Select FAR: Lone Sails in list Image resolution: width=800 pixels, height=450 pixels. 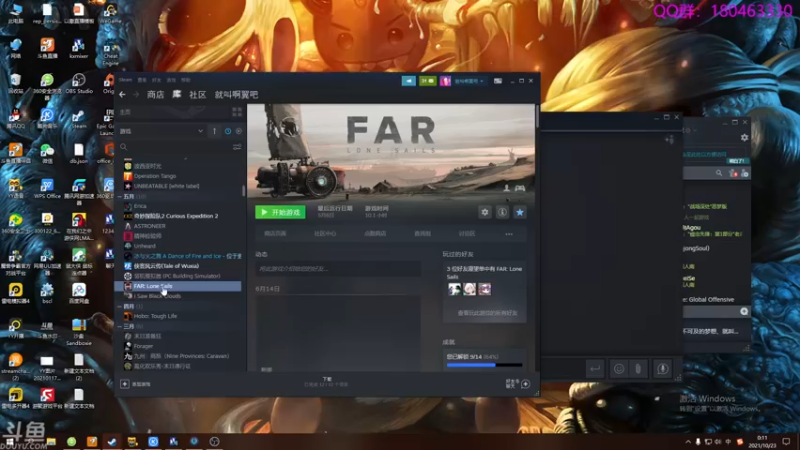pos(179,286)
